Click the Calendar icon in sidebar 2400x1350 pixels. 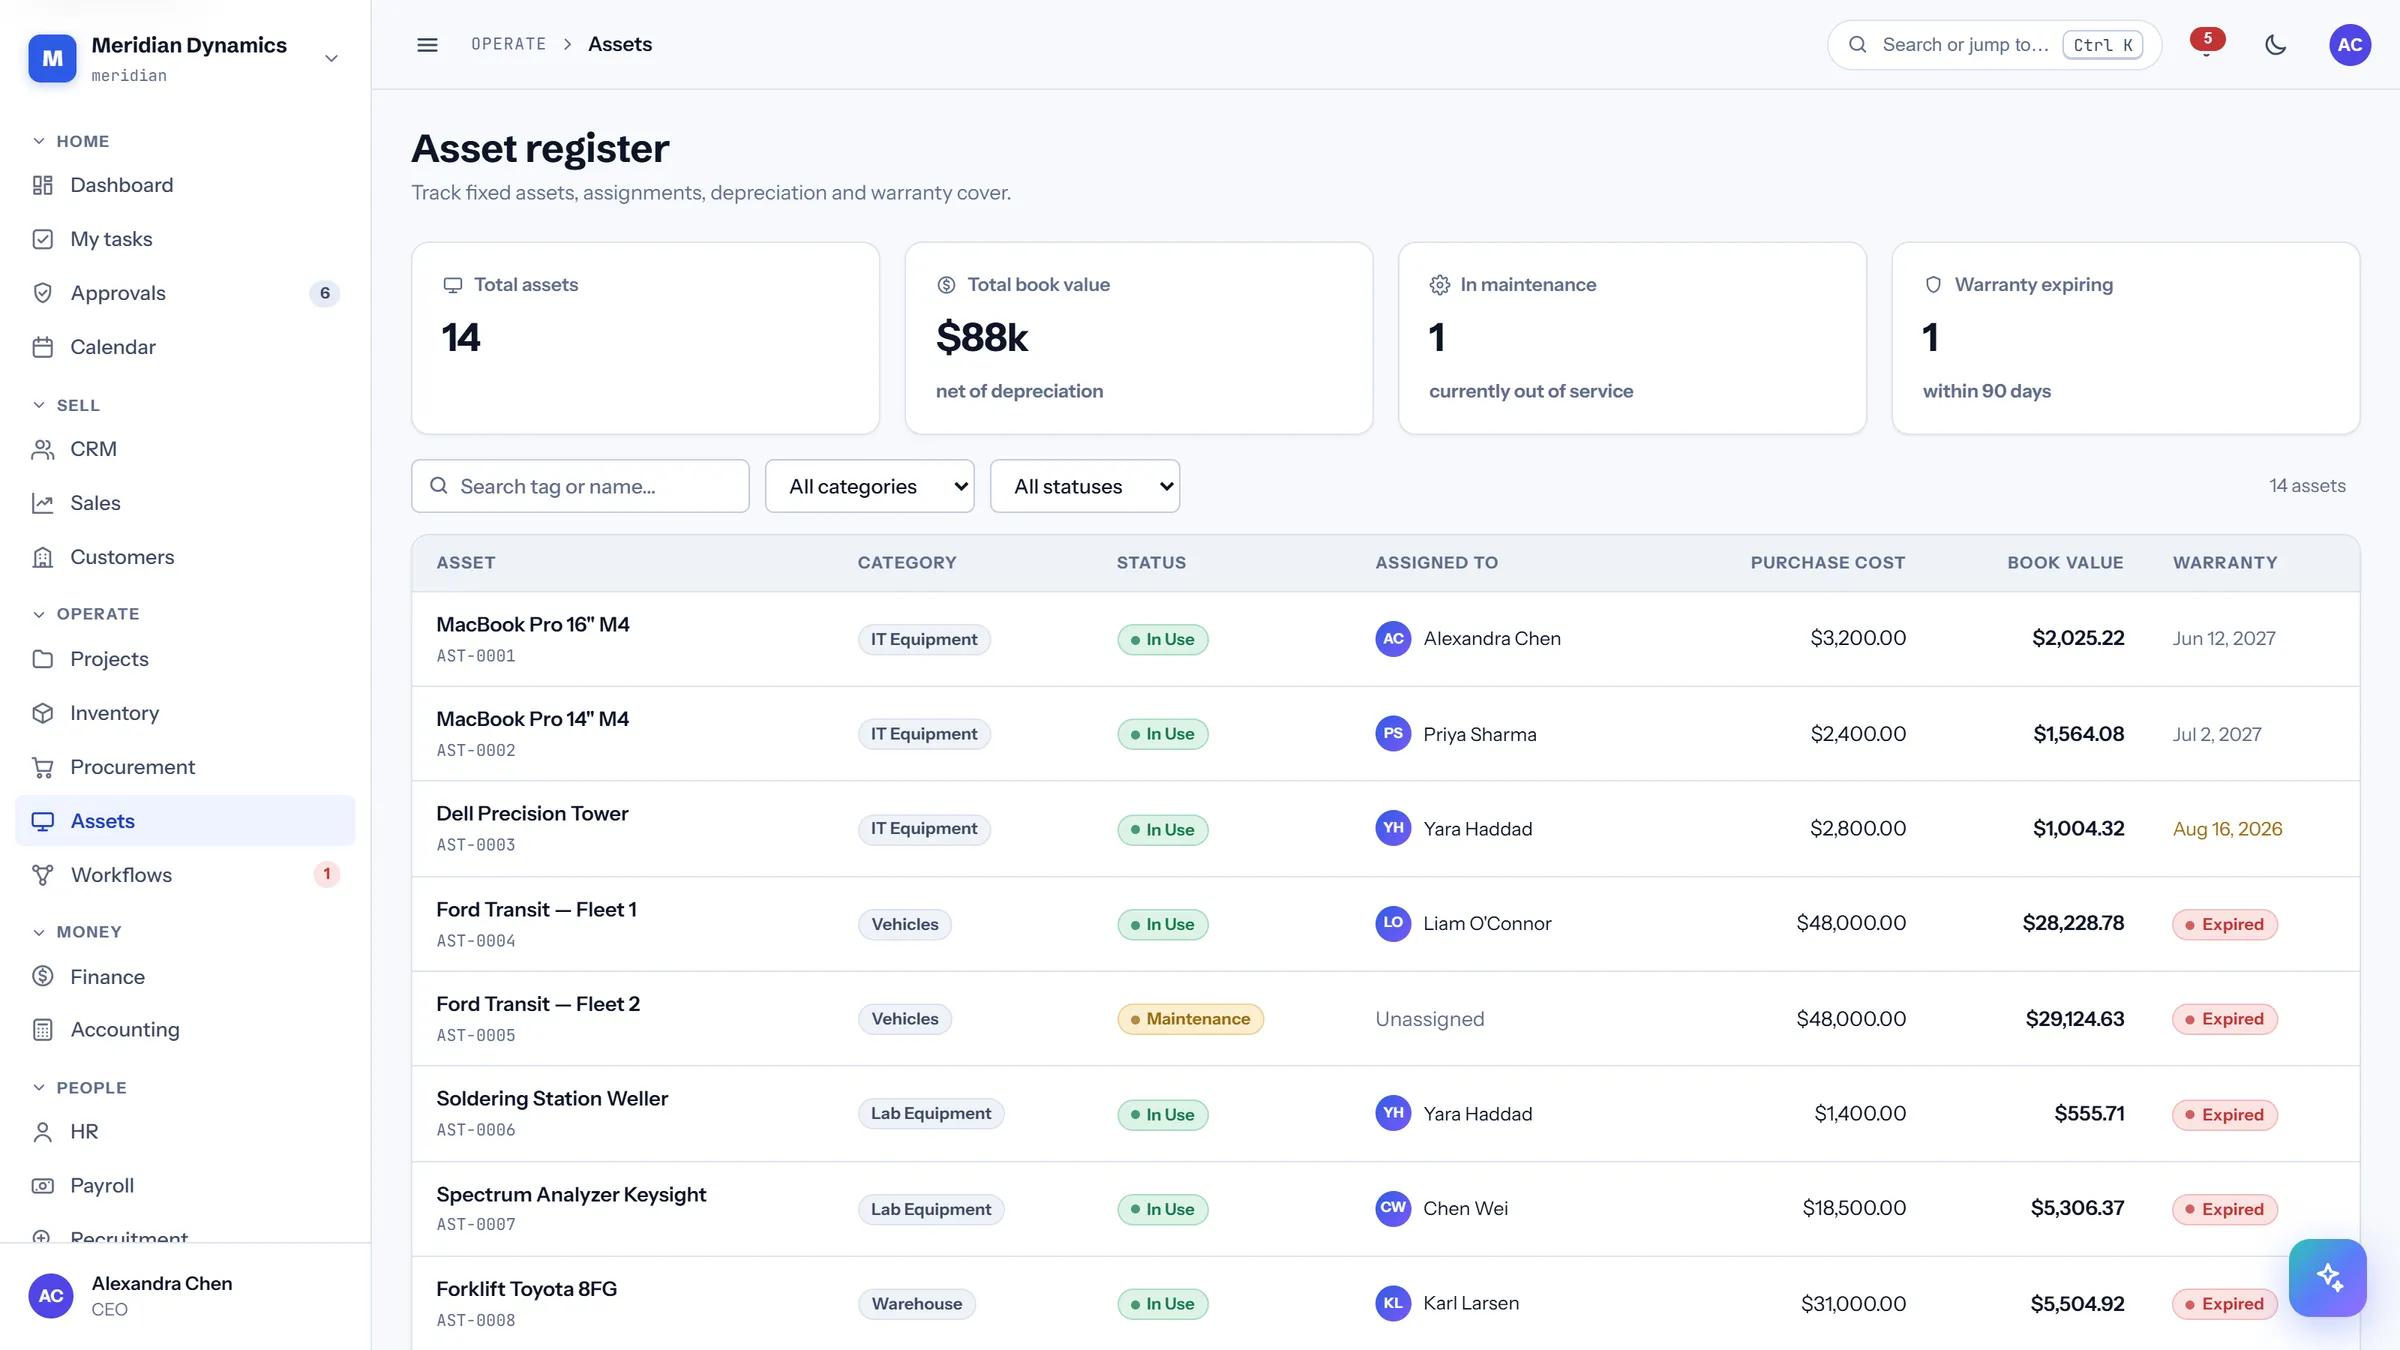pos(43,347)
